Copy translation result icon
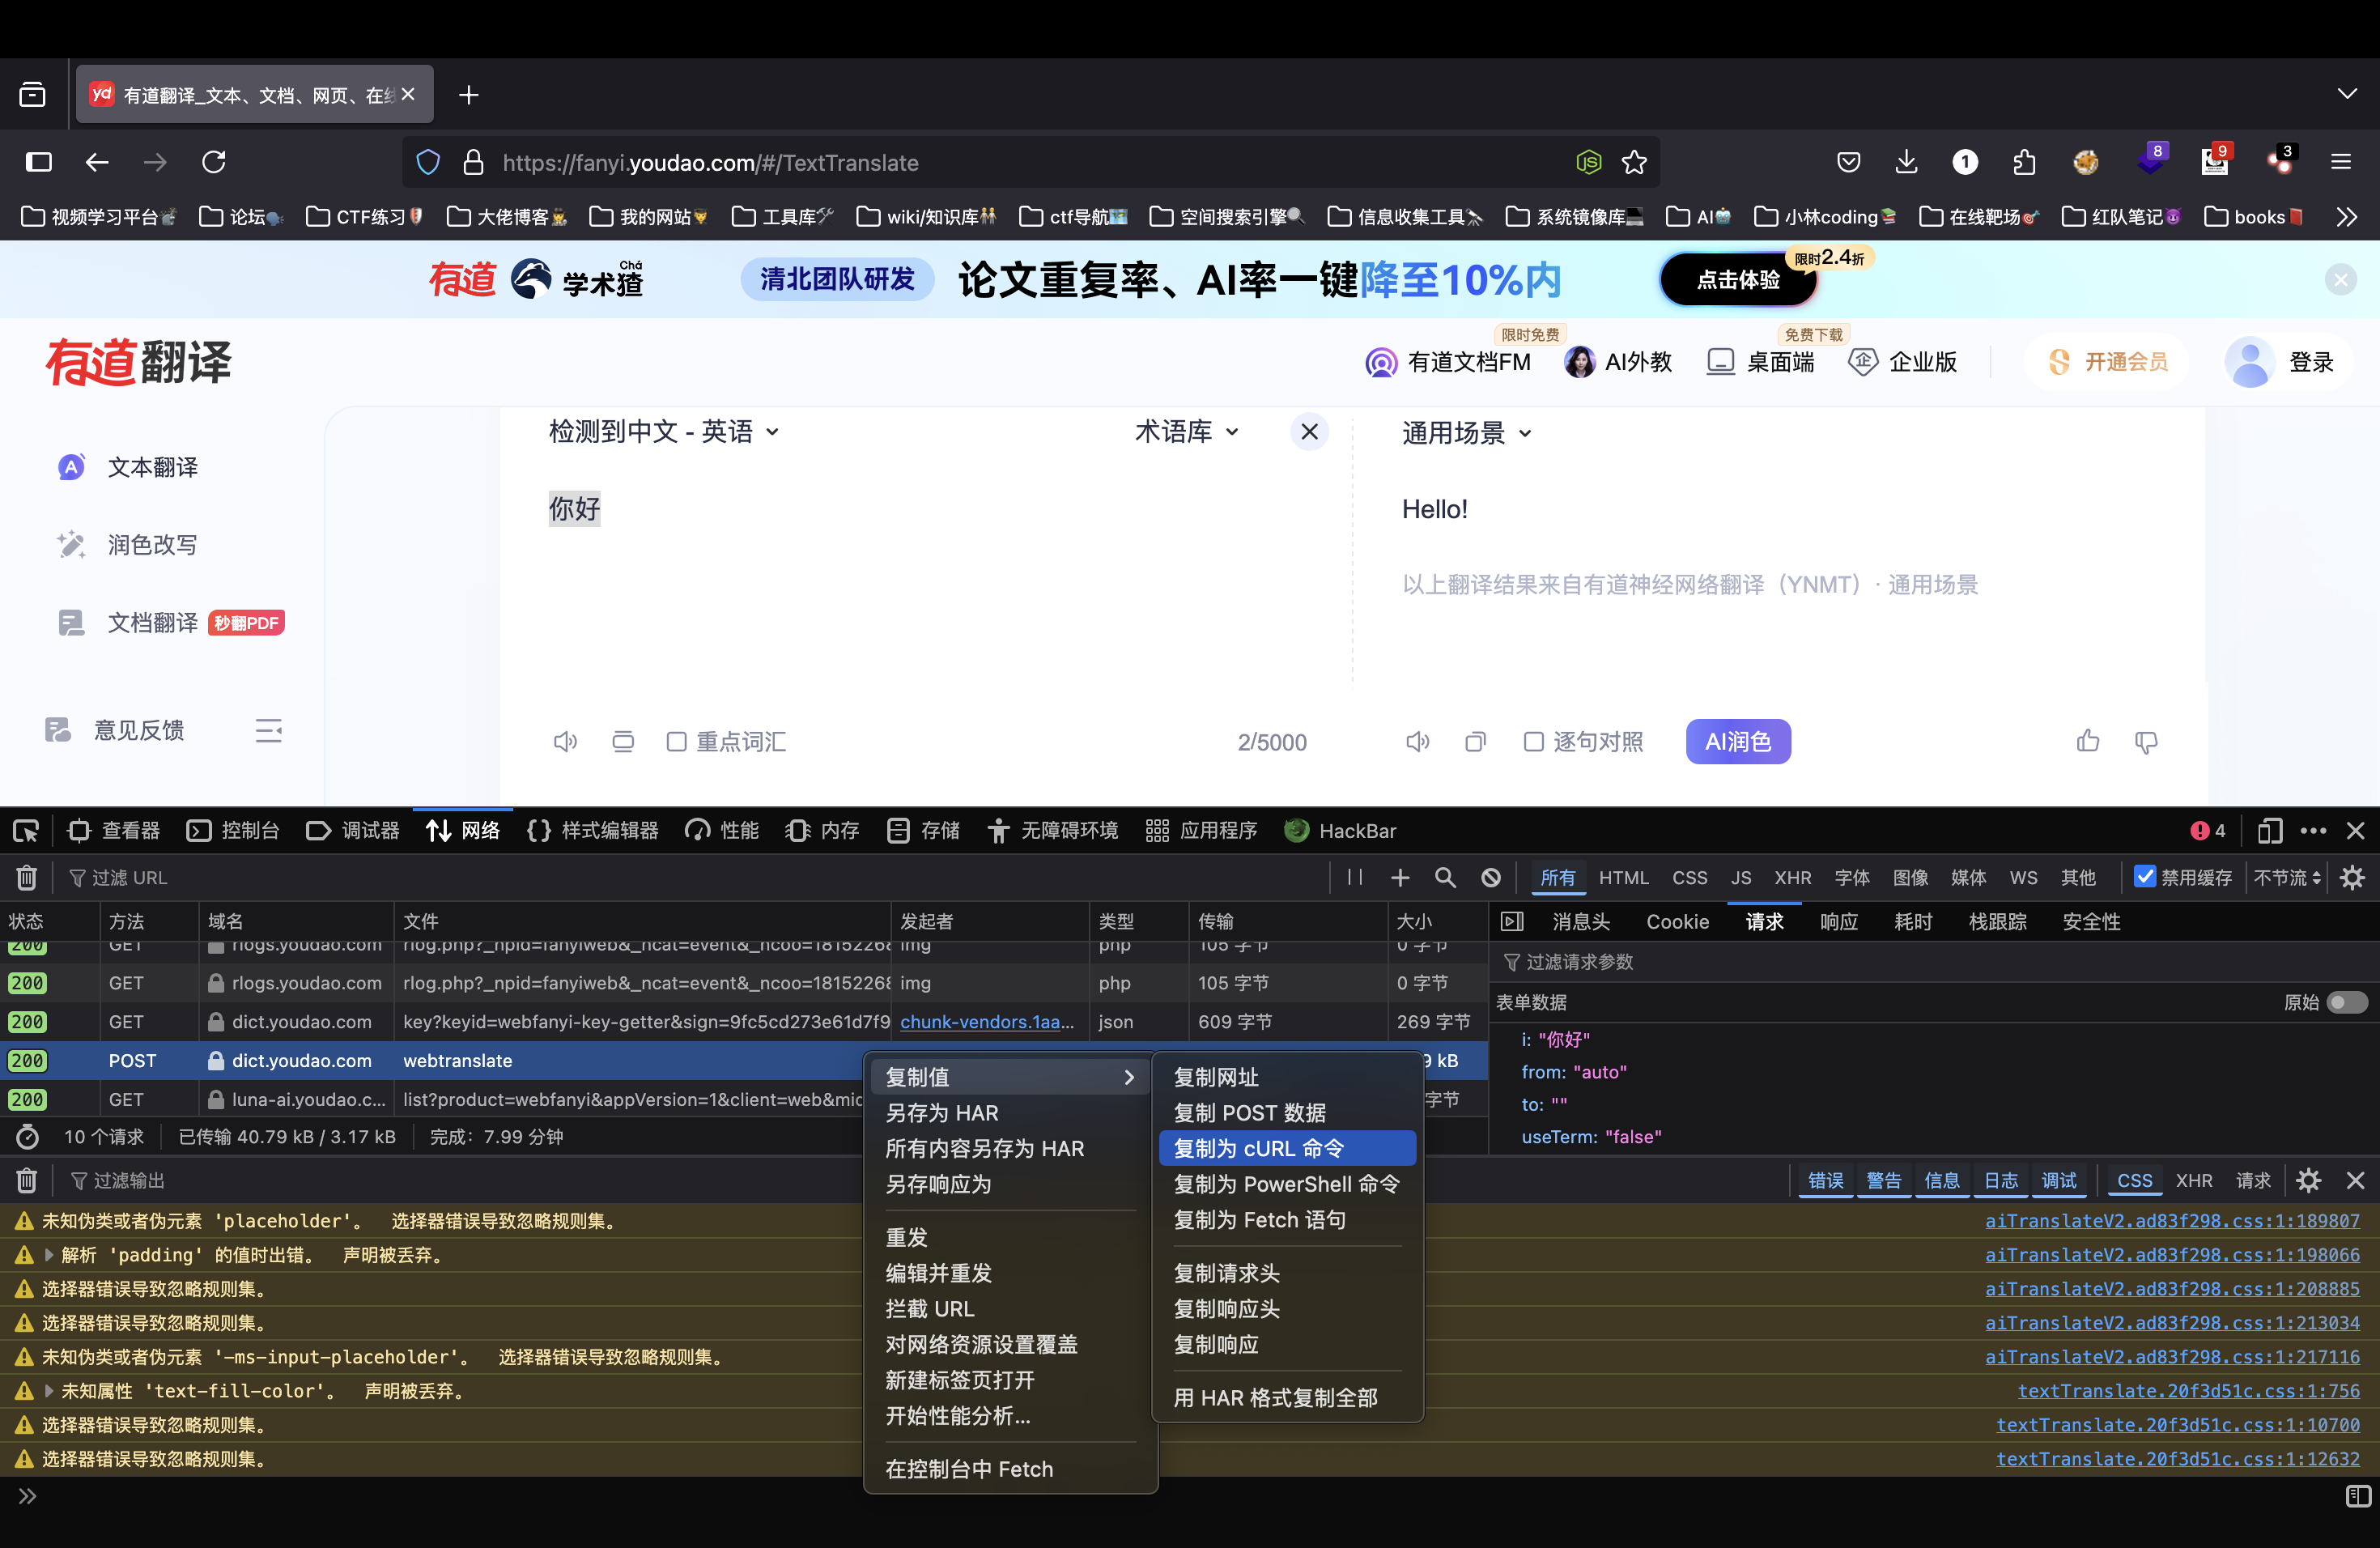Image resolution: width=2380 pixels, height=1548 pixels. coord(1475,742)
